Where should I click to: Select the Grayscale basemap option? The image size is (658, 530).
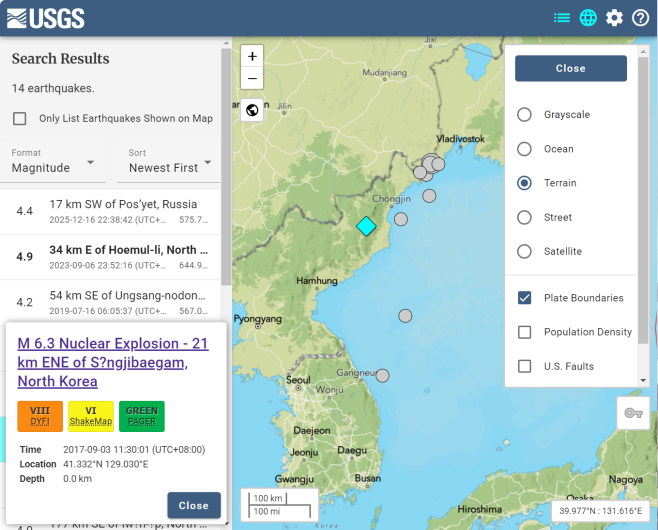coord(524,115)
